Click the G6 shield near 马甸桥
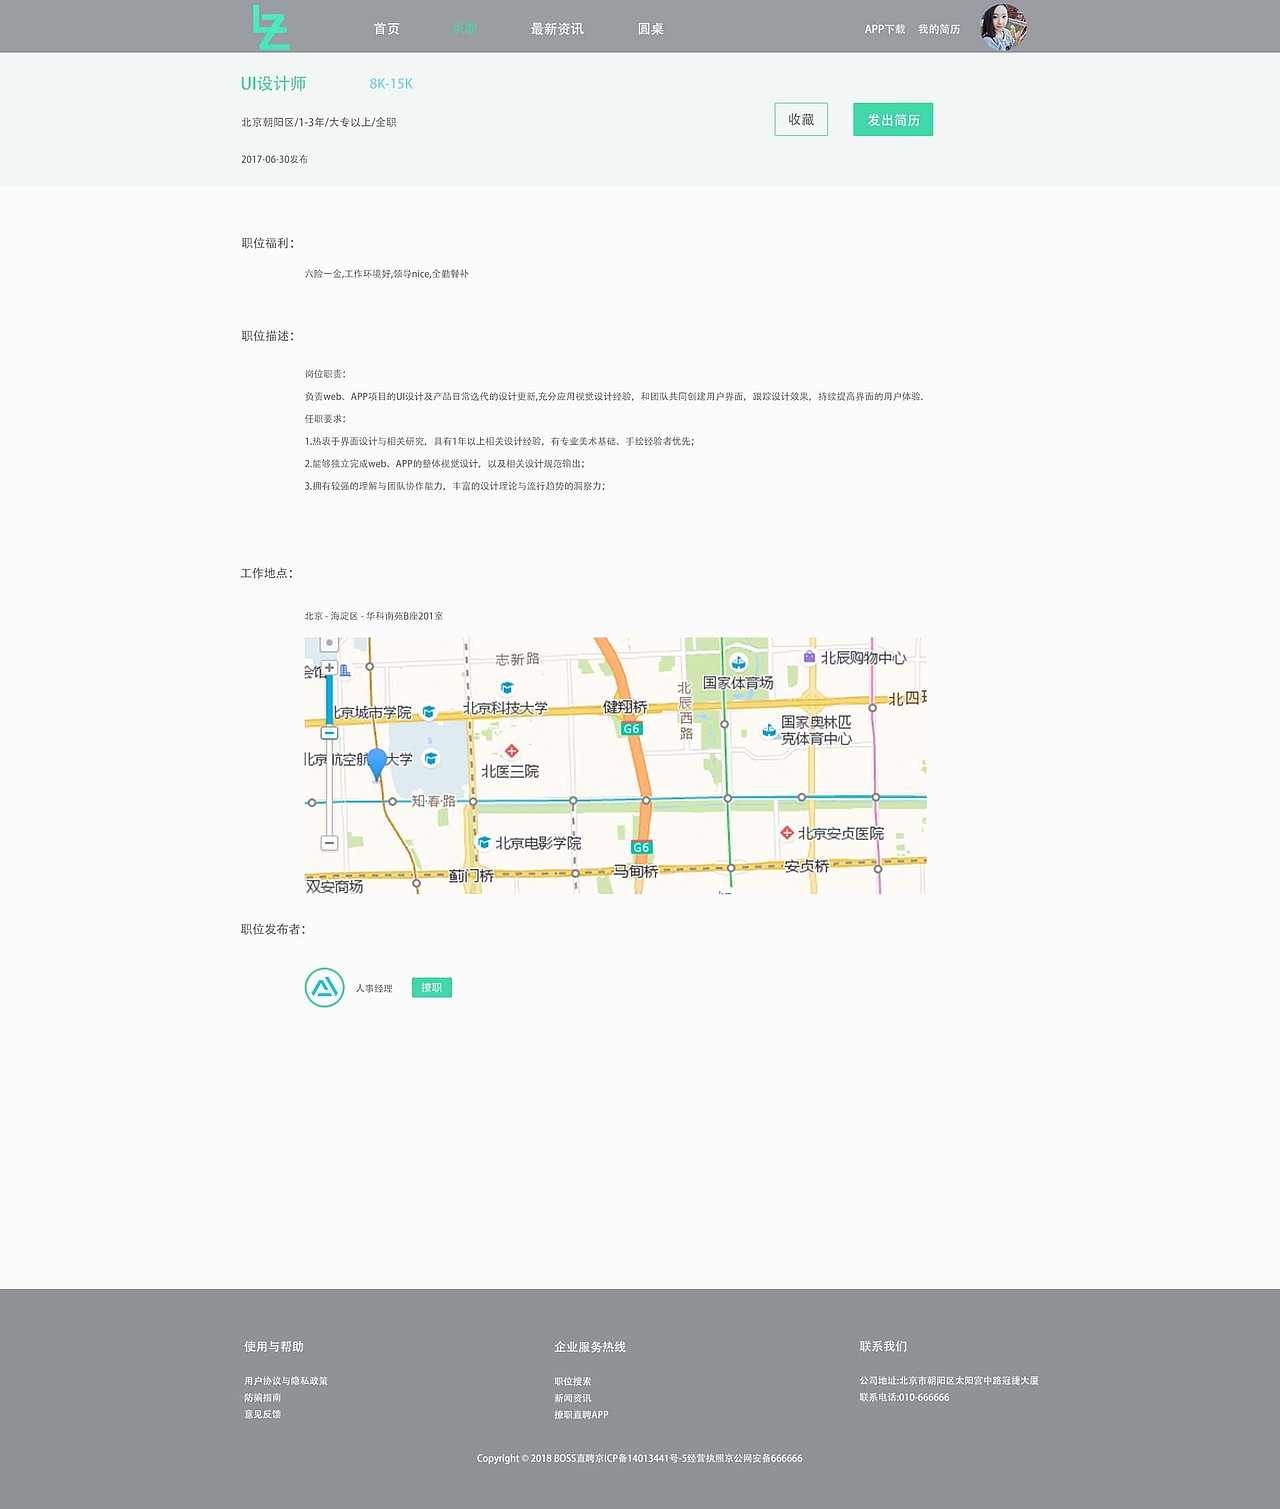Image resolution: width=1280 pixels, height=1509 pixels. click(641, 847)
